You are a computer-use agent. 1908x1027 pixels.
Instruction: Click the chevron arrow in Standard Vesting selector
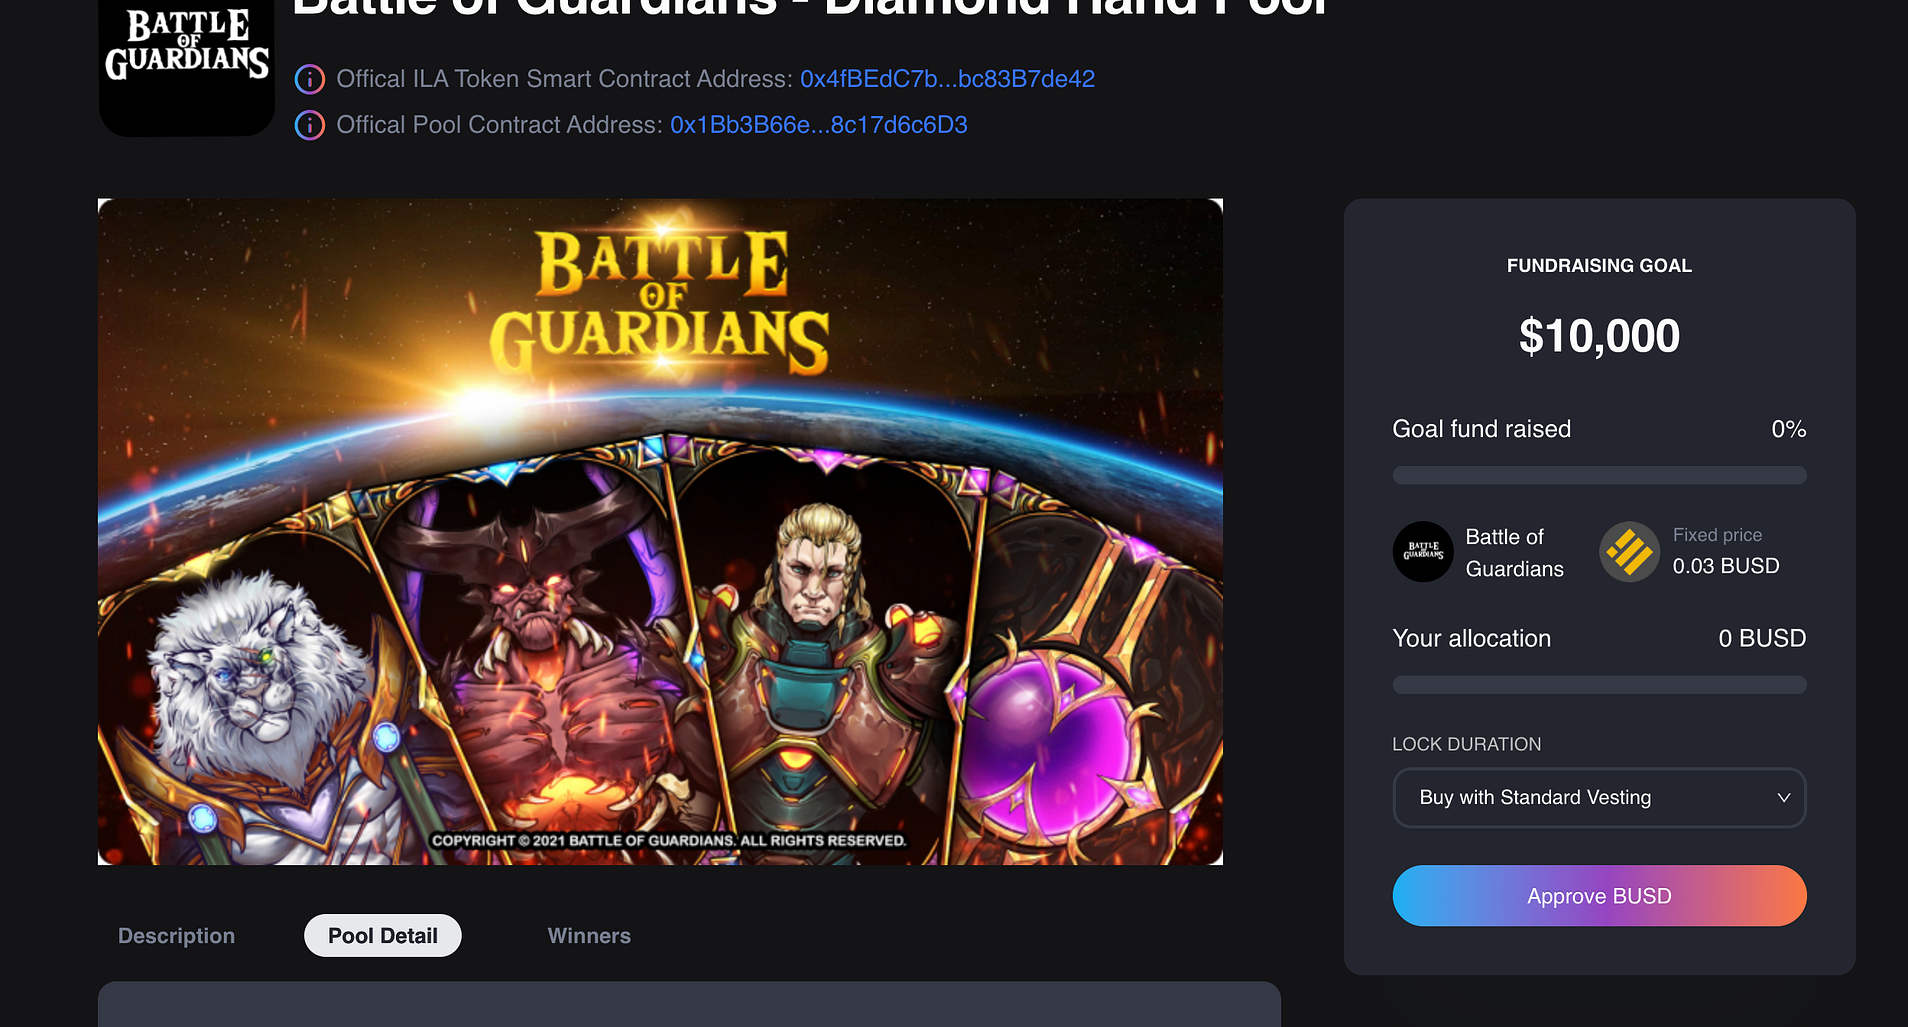tap(1783, 798)
